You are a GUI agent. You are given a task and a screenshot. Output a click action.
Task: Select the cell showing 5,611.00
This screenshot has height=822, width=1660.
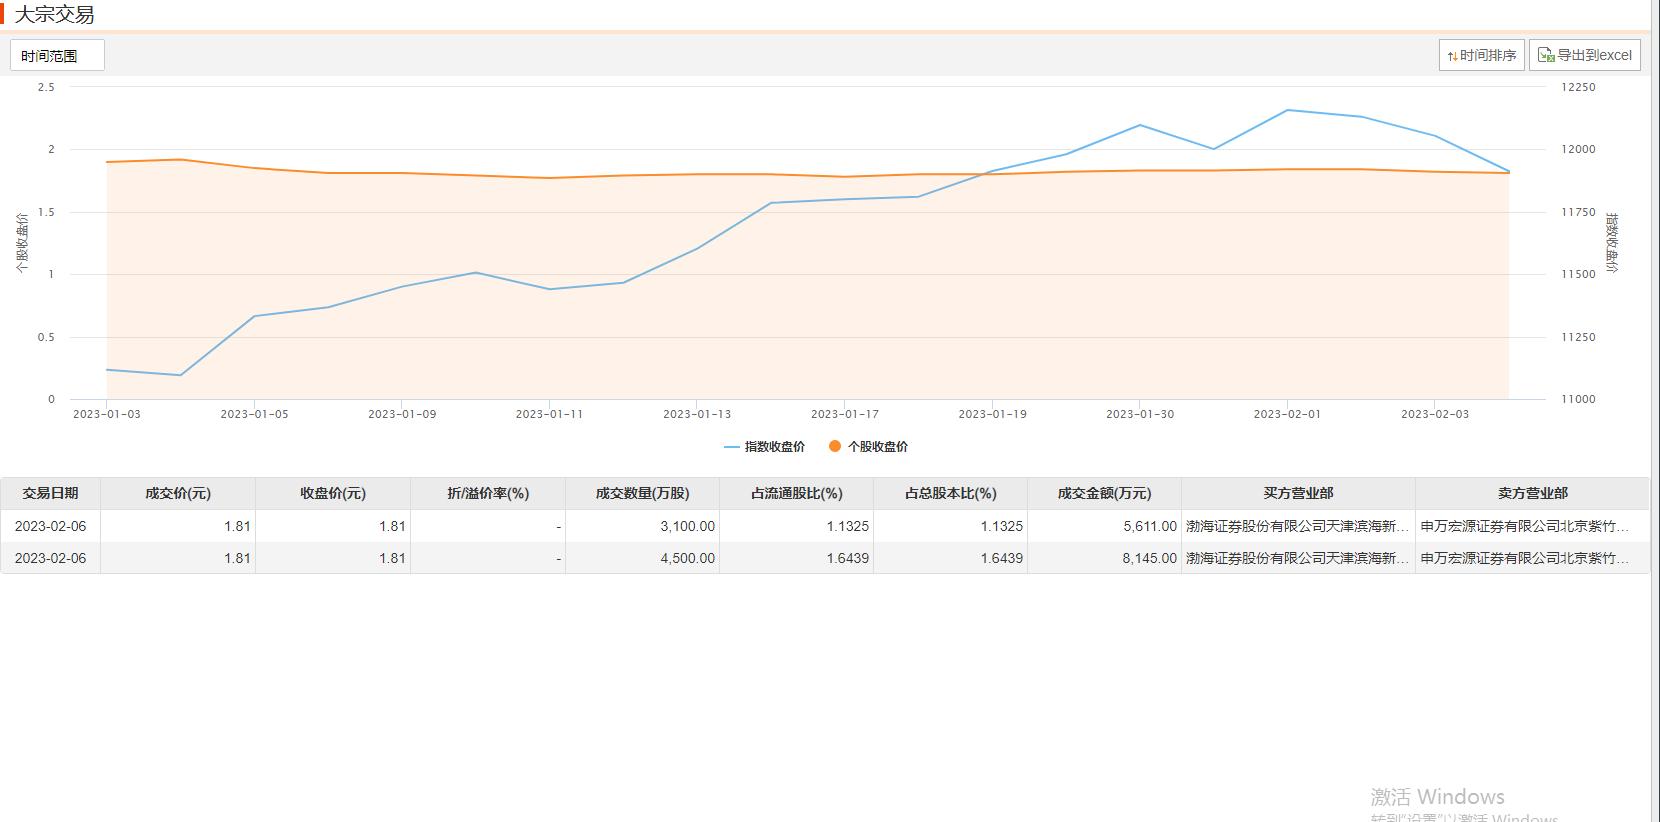tap(1104, 526)
